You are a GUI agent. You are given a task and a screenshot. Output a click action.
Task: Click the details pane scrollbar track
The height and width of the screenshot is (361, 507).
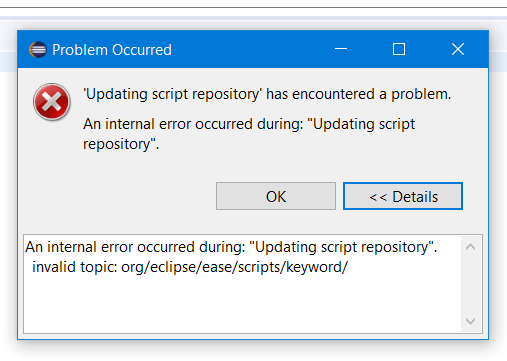(470, 284)
